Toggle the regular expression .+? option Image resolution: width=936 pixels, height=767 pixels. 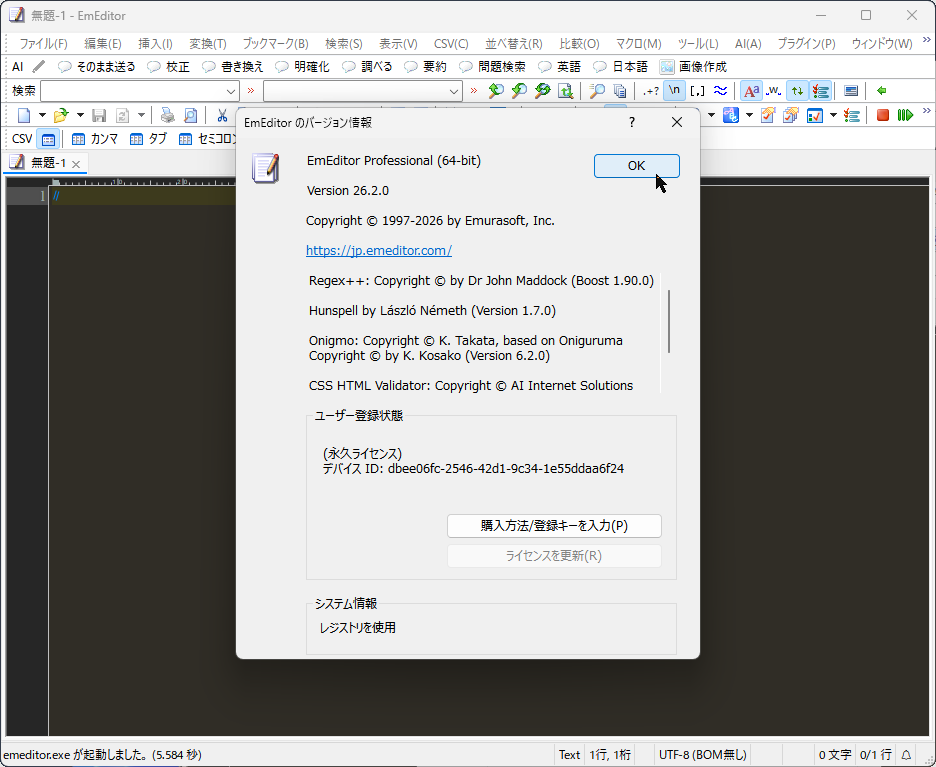click(651, 91)
